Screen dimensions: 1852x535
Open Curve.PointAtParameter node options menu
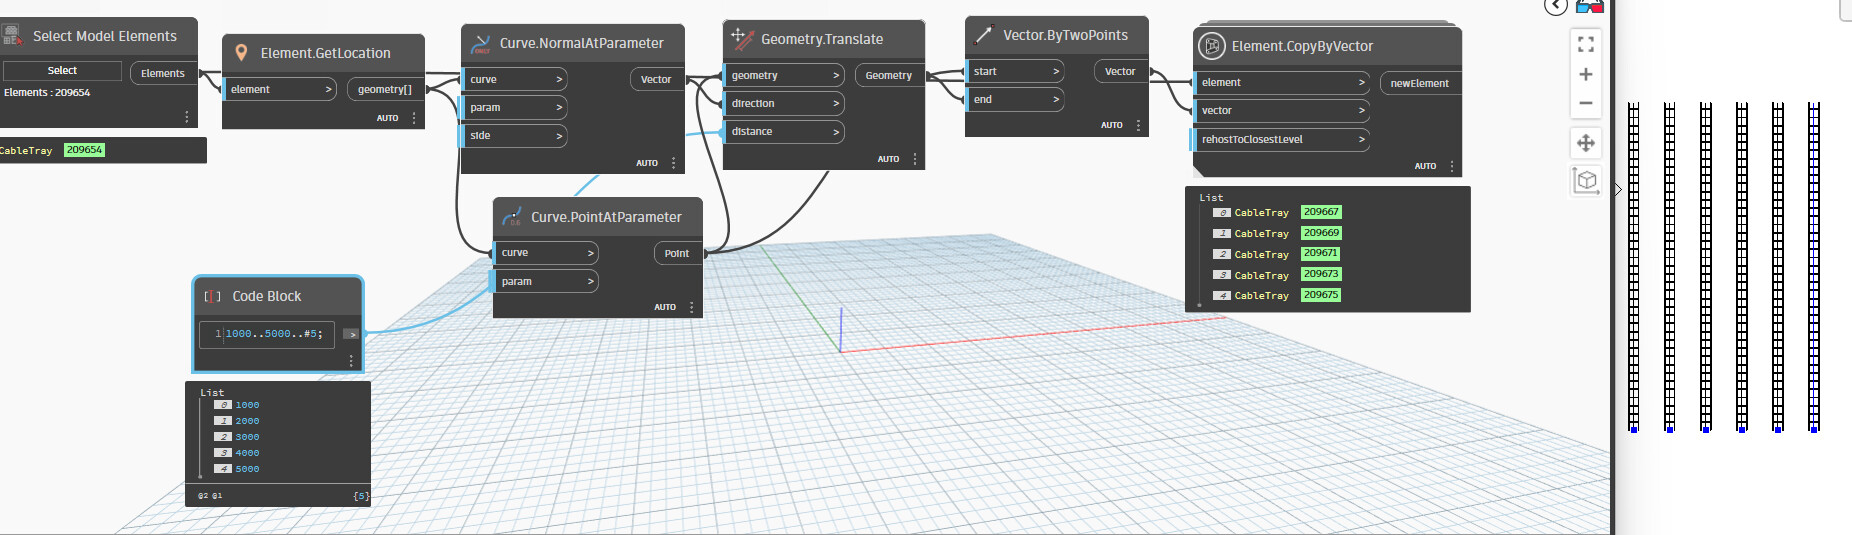pos(692,307)
